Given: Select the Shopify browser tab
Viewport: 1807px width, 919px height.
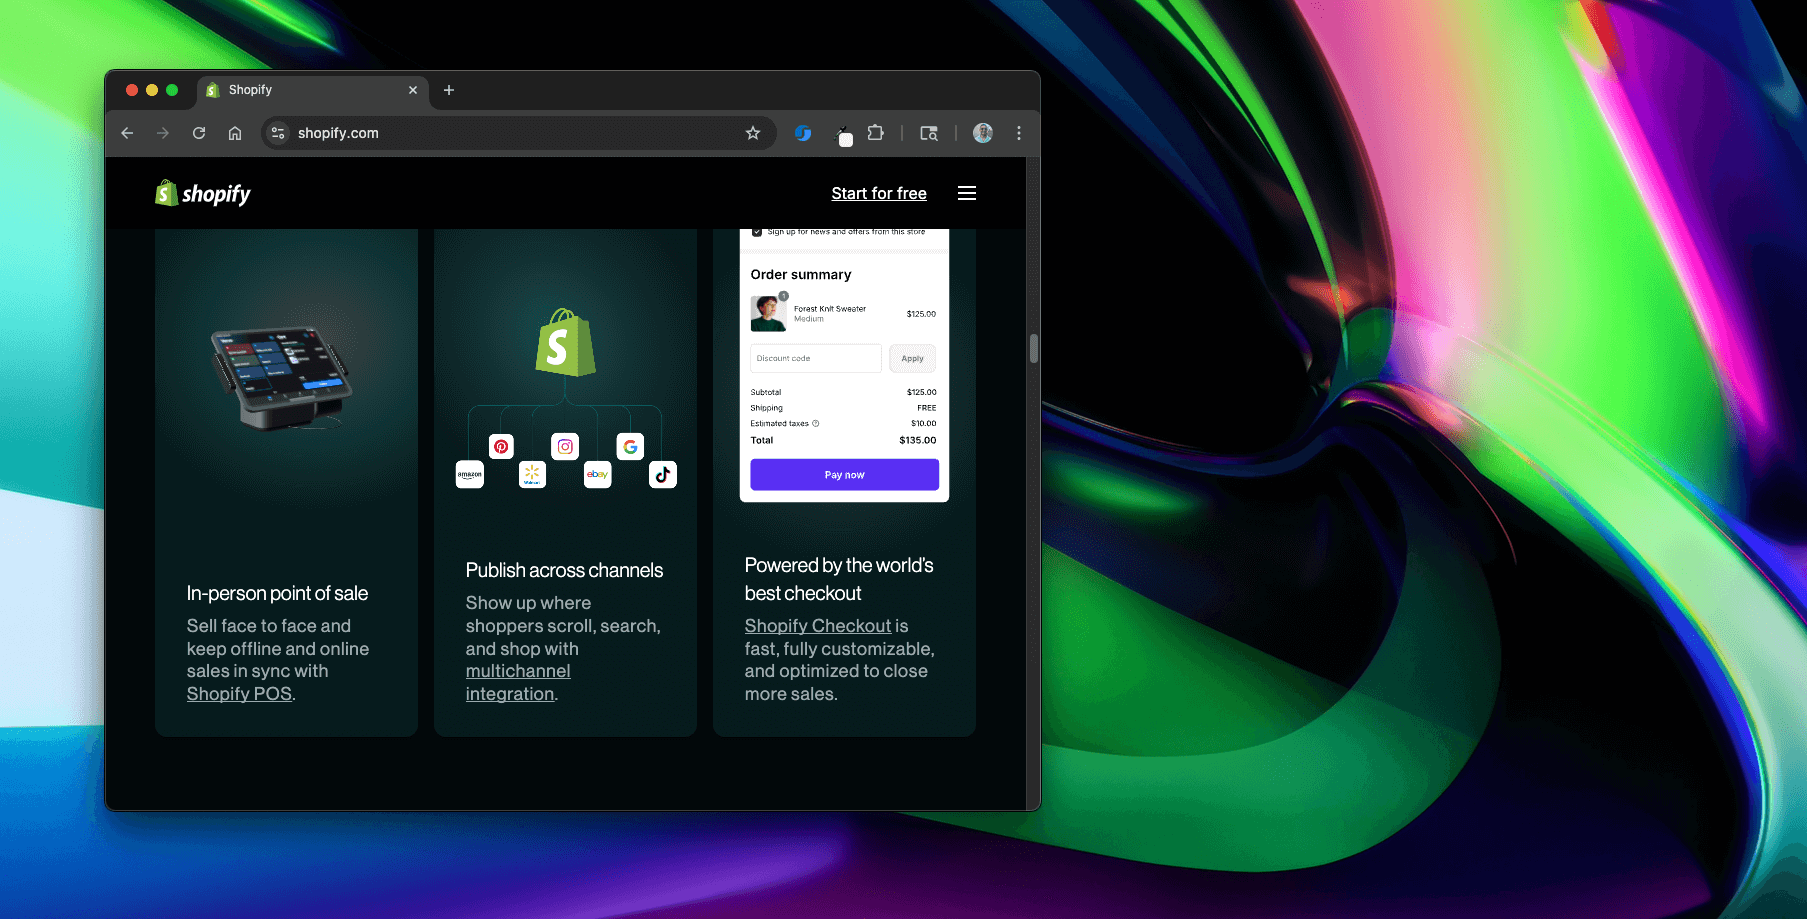Looking at the screenshot, I should pyautogui.click(x=313, y=90).
